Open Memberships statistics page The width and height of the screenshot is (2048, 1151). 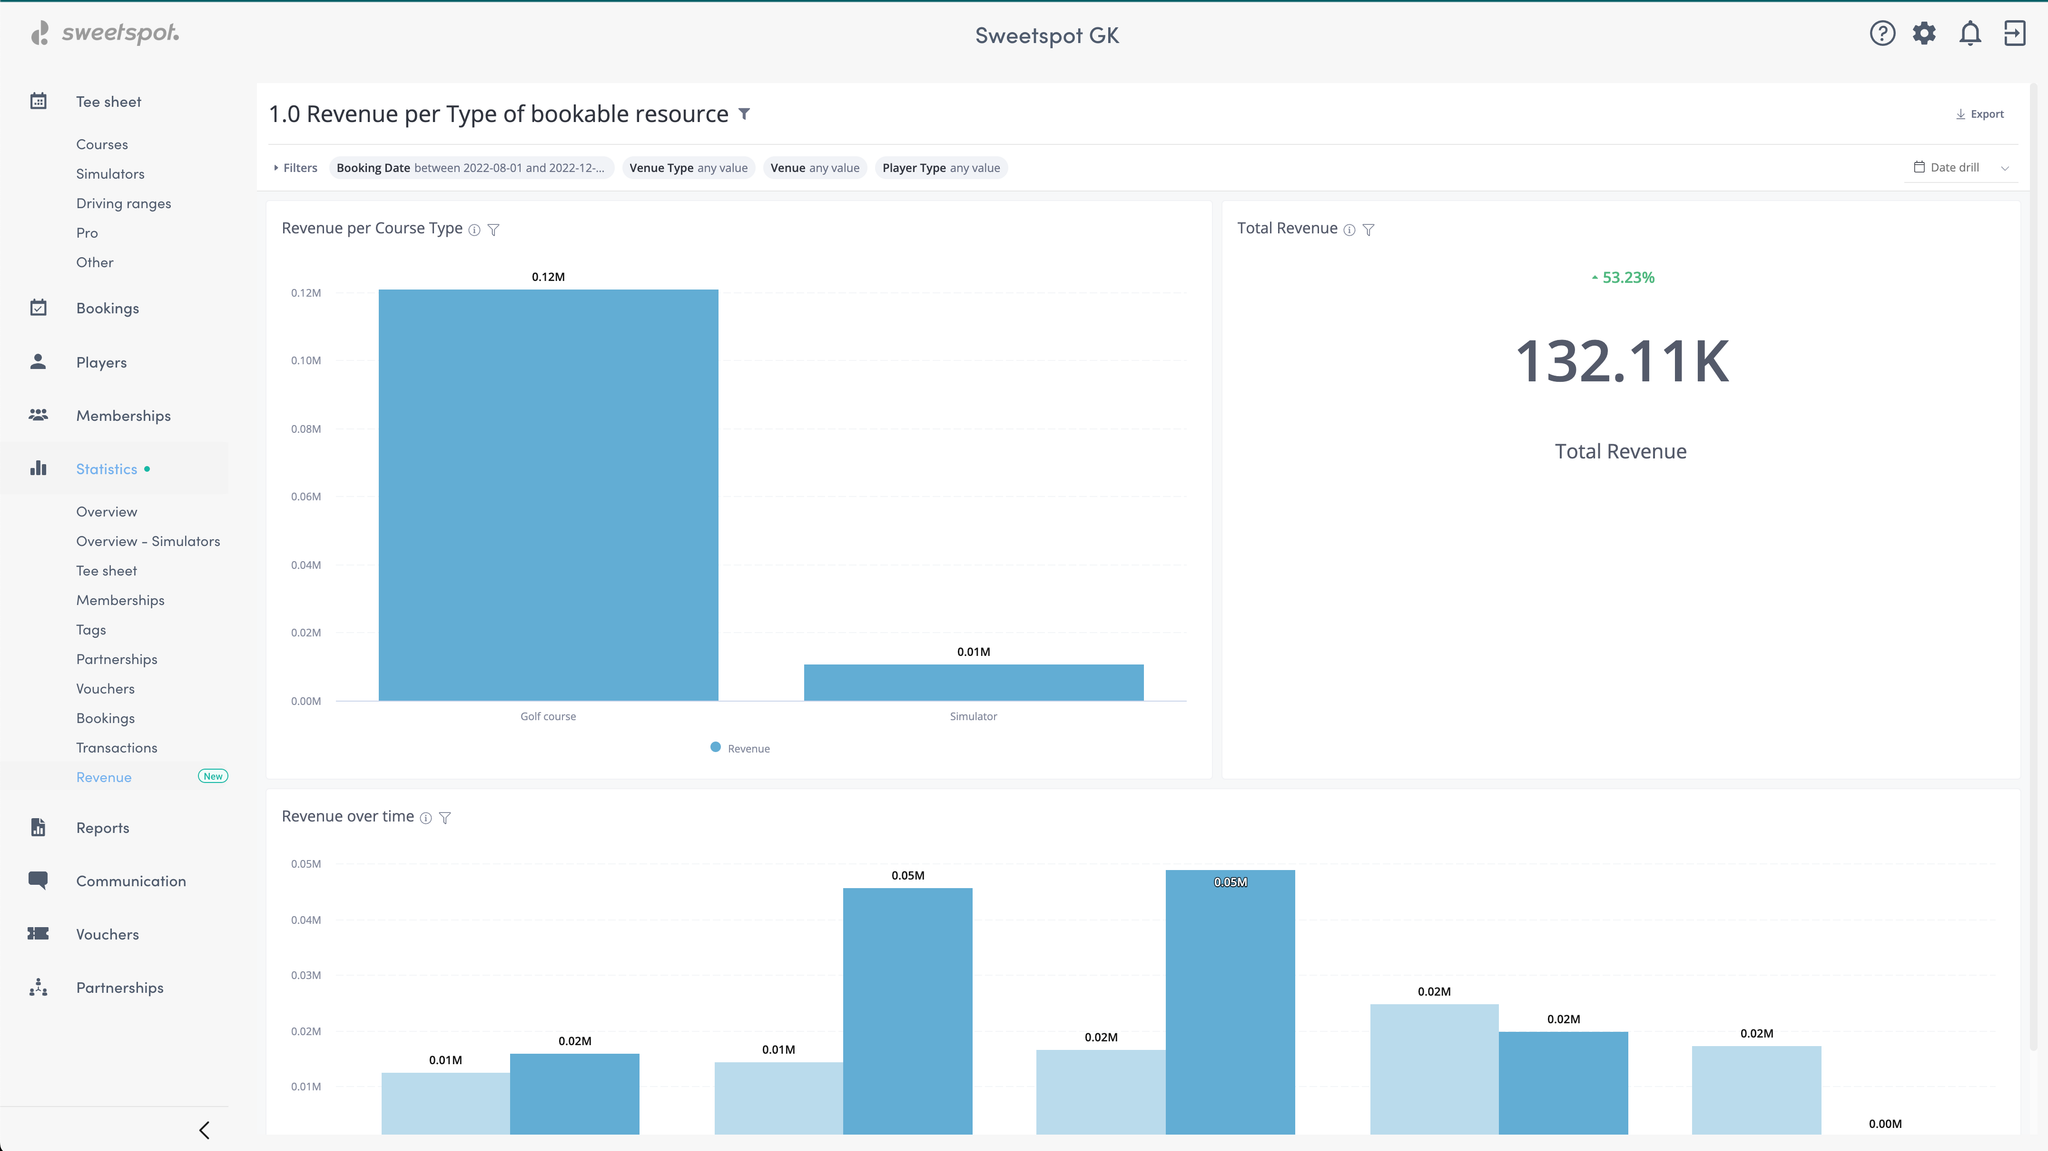[x=120, y=600]
